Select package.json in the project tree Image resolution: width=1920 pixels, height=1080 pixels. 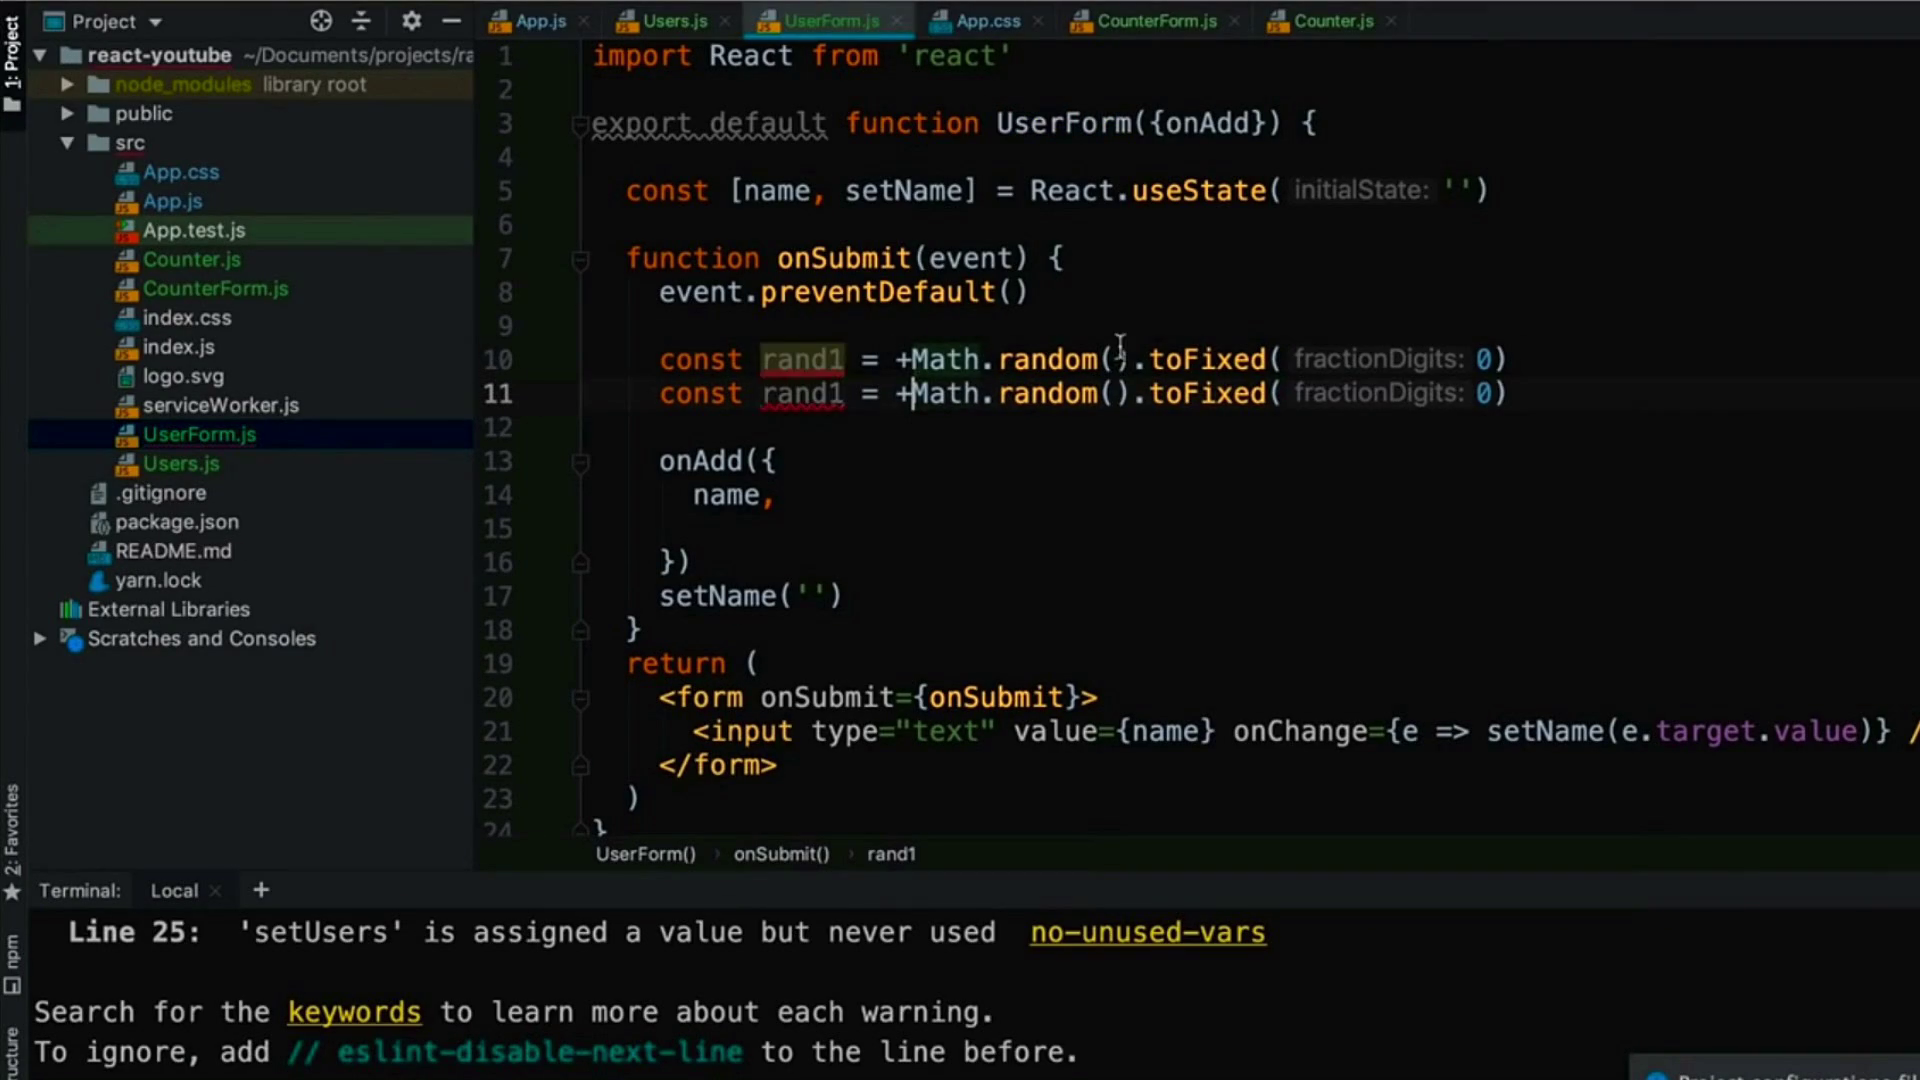[178, 521]
